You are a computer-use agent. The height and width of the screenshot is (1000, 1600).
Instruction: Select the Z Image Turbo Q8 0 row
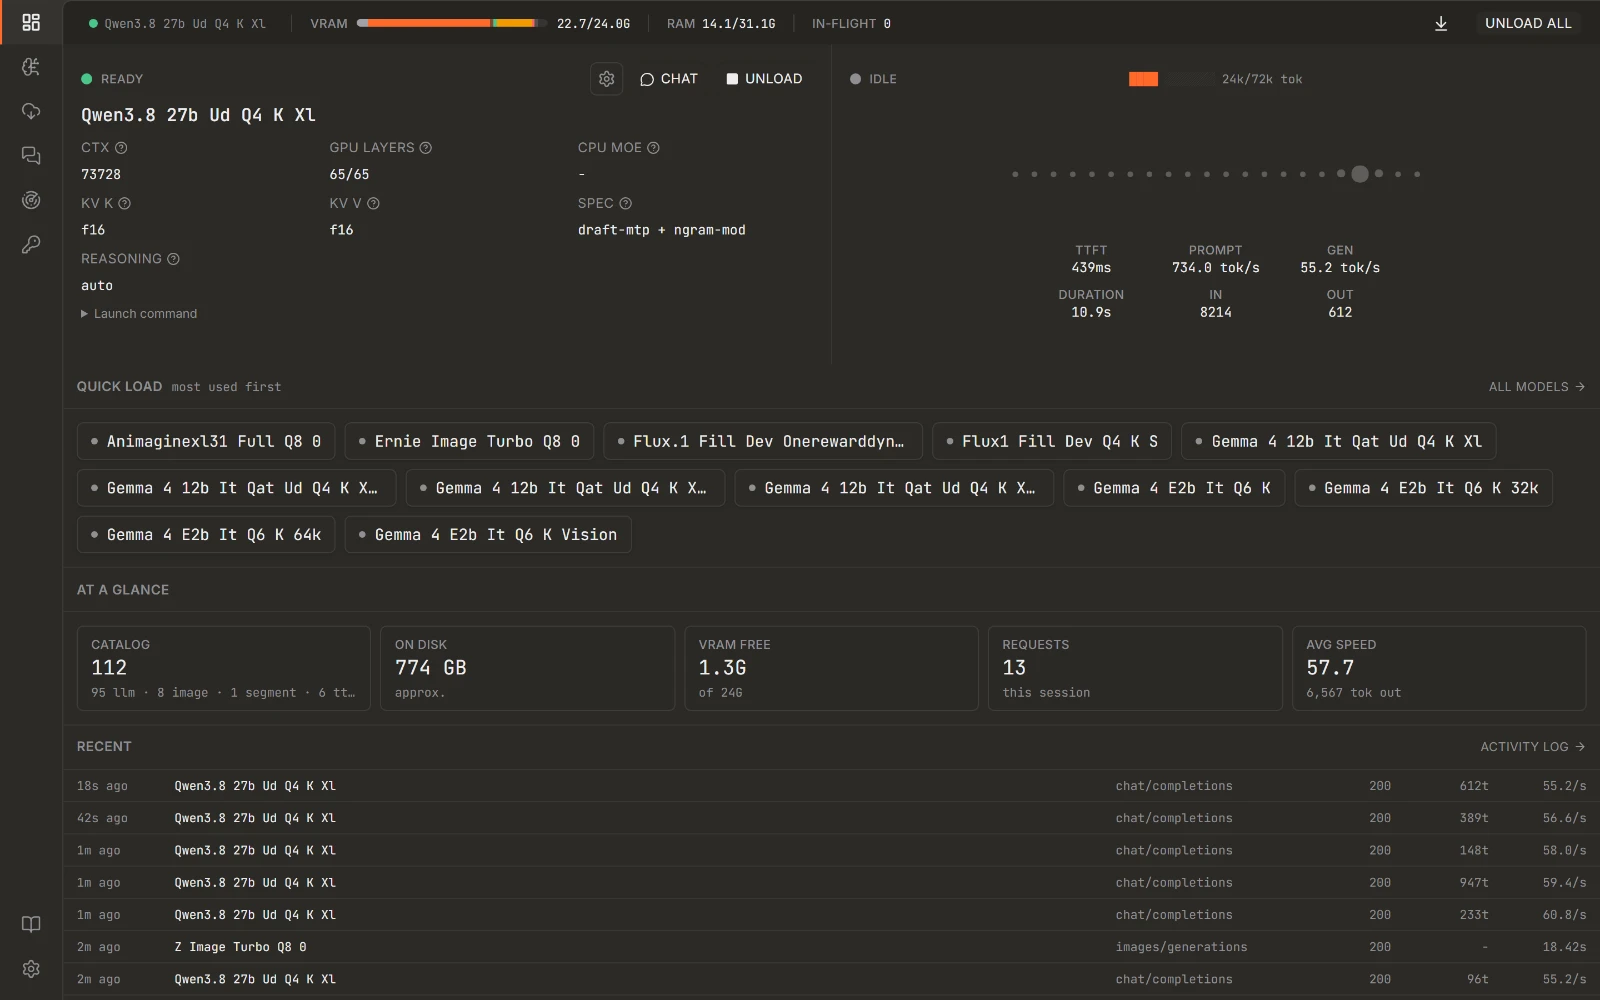[831, 947]
